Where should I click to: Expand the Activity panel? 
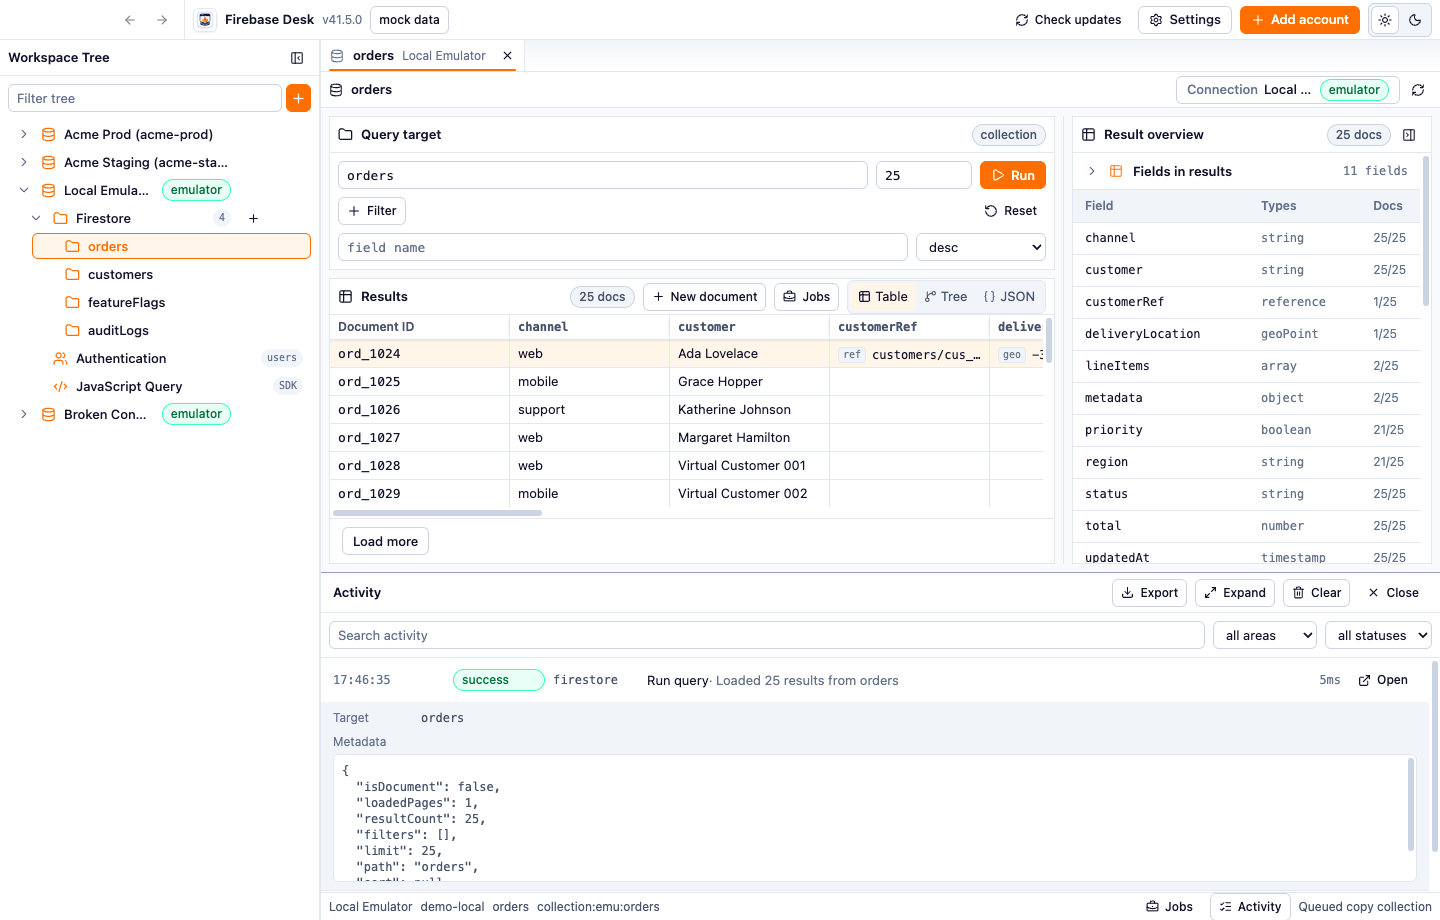pos(1235,593)
